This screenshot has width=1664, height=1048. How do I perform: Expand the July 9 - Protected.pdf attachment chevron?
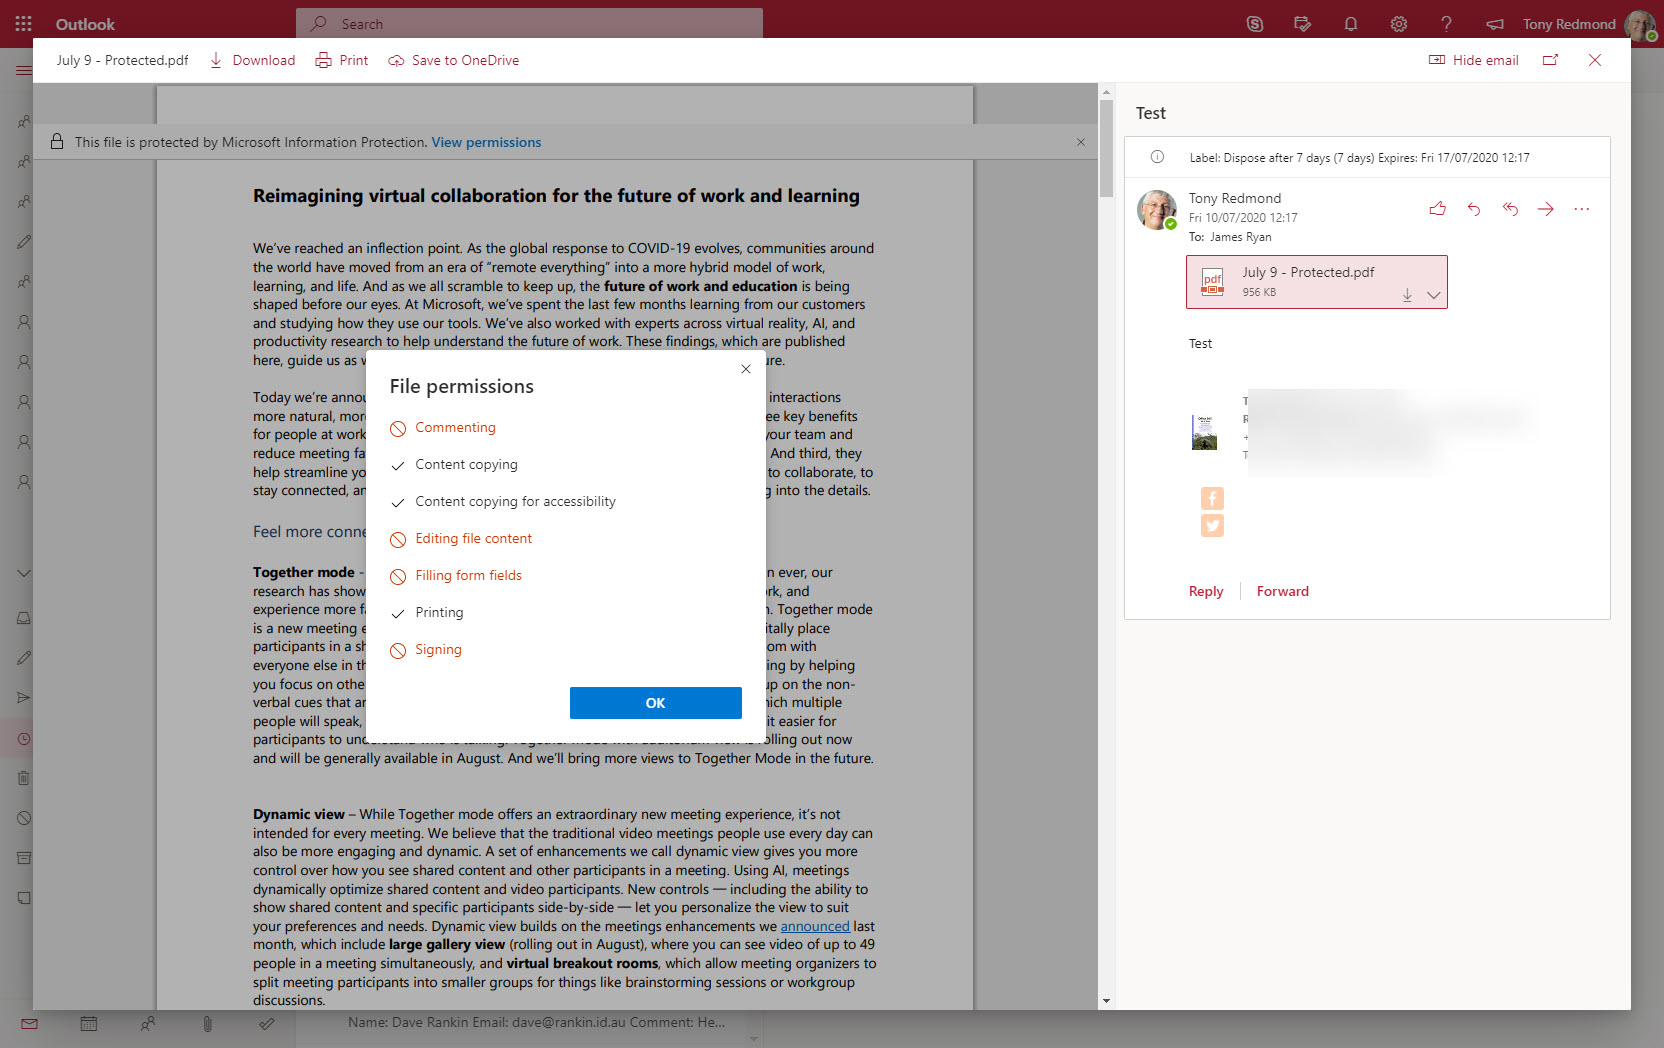pyautogui.click(x=1433, y=295)
